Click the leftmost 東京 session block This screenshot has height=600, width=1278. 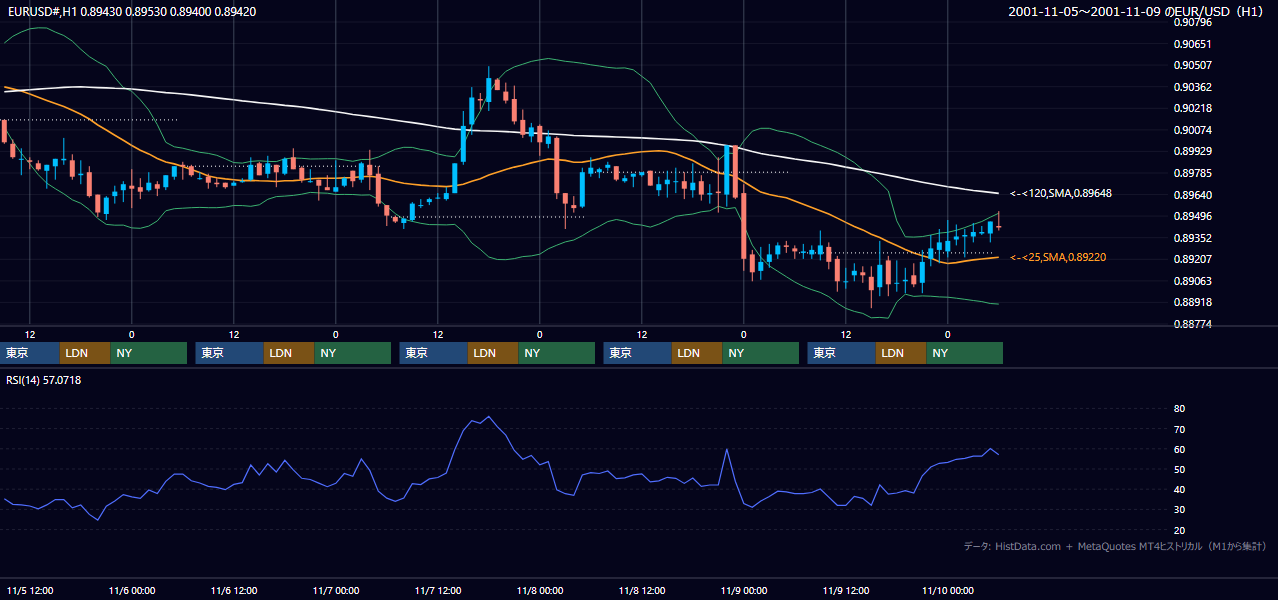30,353
